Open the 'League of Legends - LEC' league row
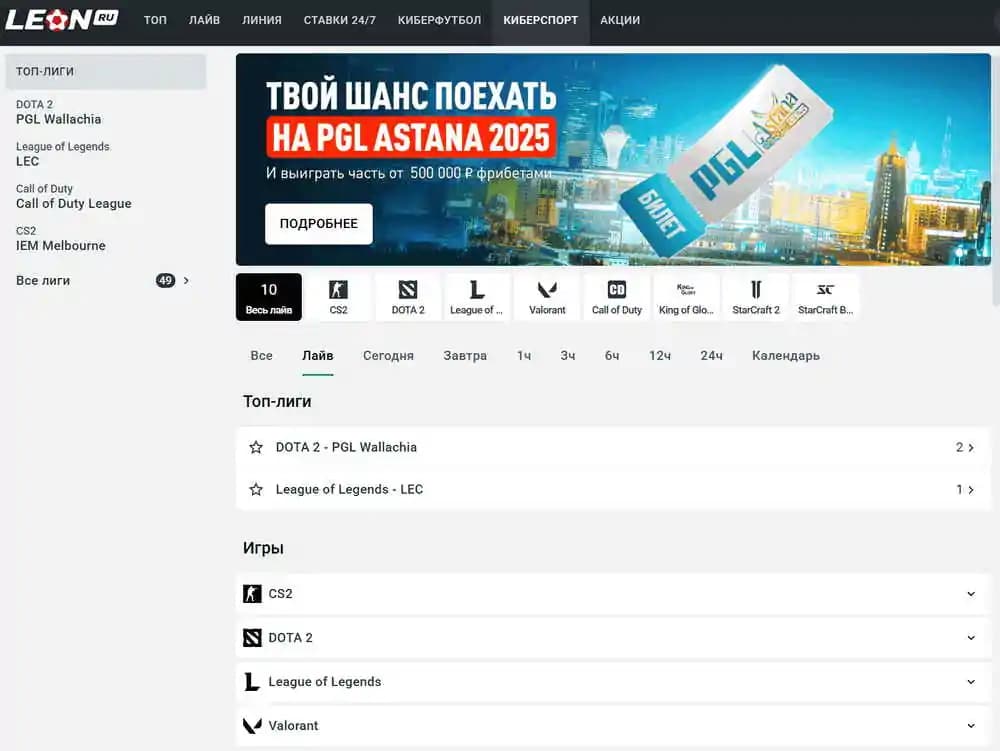Viewport: 1000px width, 751px height. coord(613,490)
